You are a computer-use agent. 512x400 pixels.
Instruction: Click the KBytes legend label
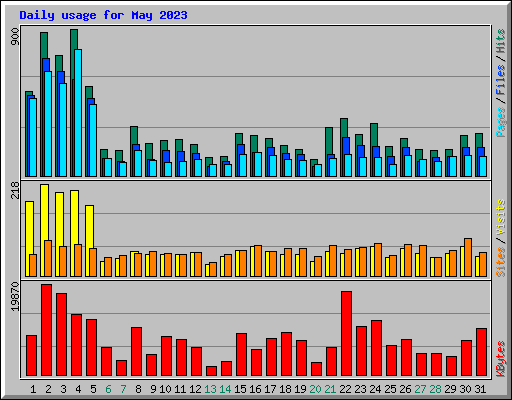(x=500, y=359)
